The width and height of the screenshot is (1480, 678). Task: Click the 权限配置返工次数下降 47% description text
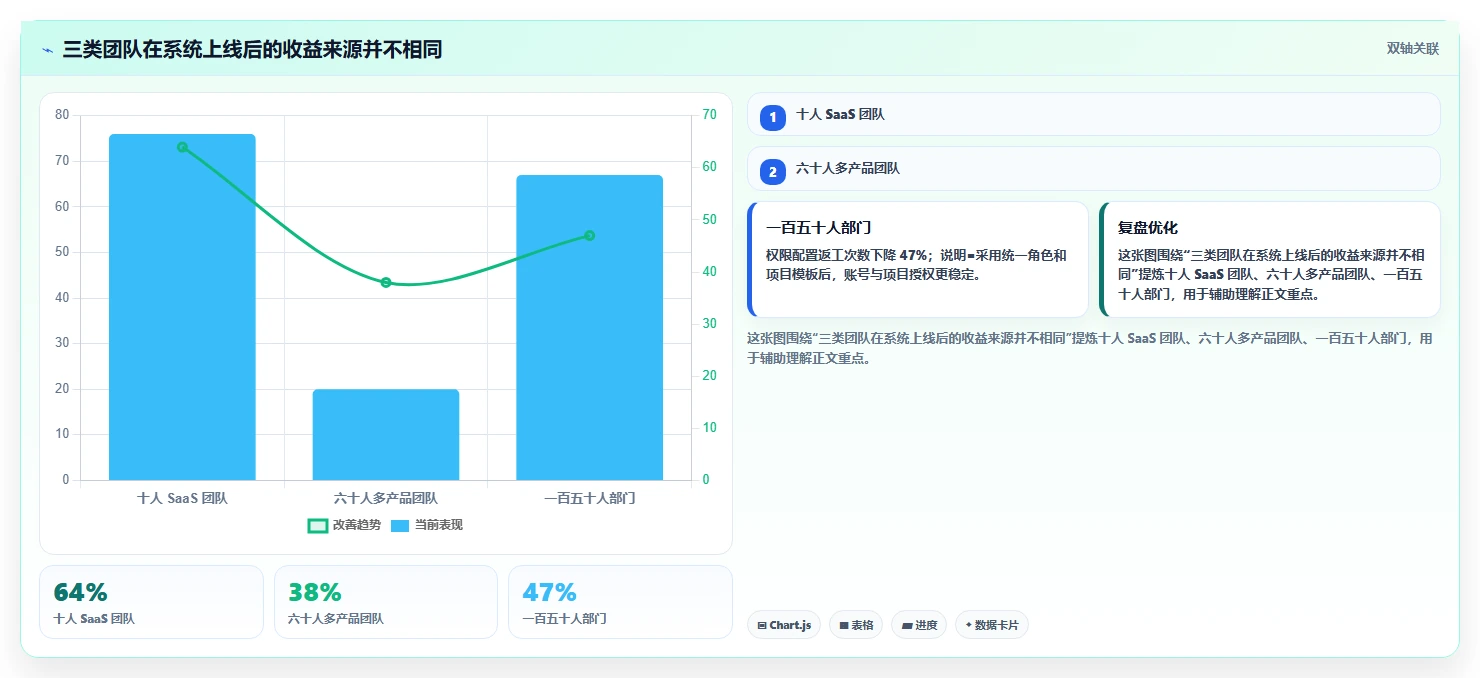(x=916, y=265)
